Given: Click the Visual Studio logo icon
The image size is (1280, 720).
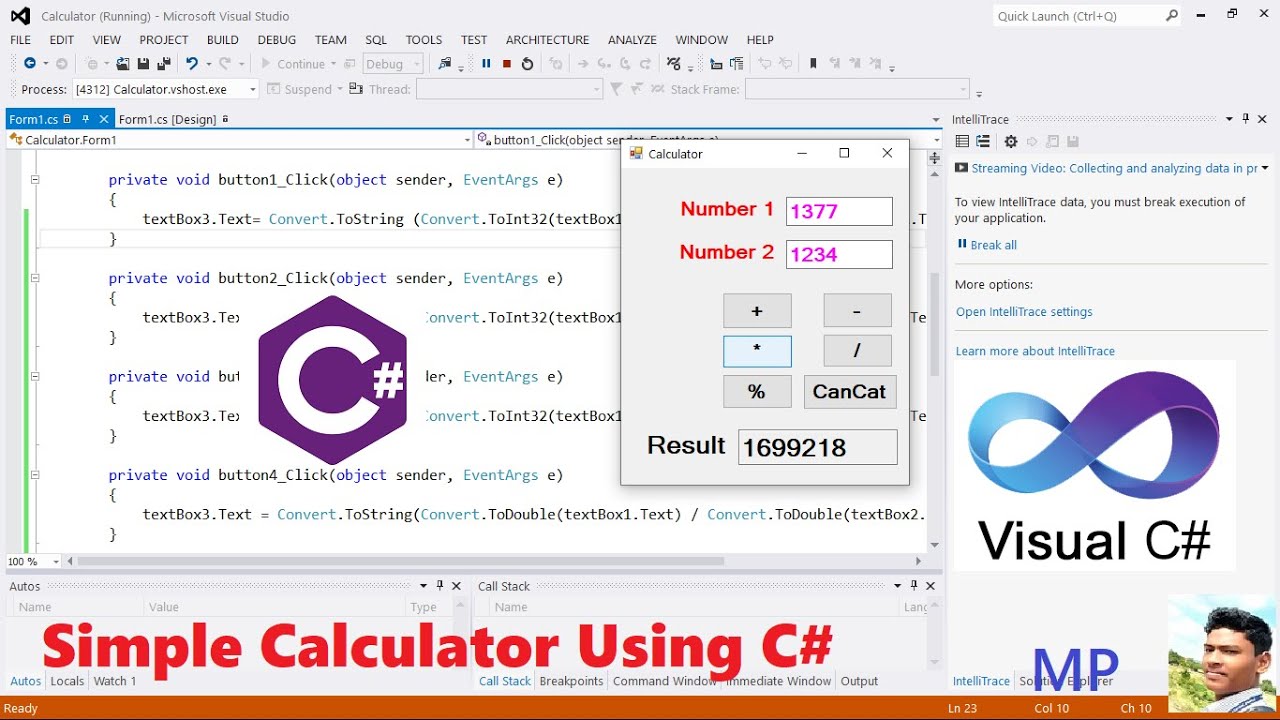Looking at the screenshot, I should click(20, 16).
